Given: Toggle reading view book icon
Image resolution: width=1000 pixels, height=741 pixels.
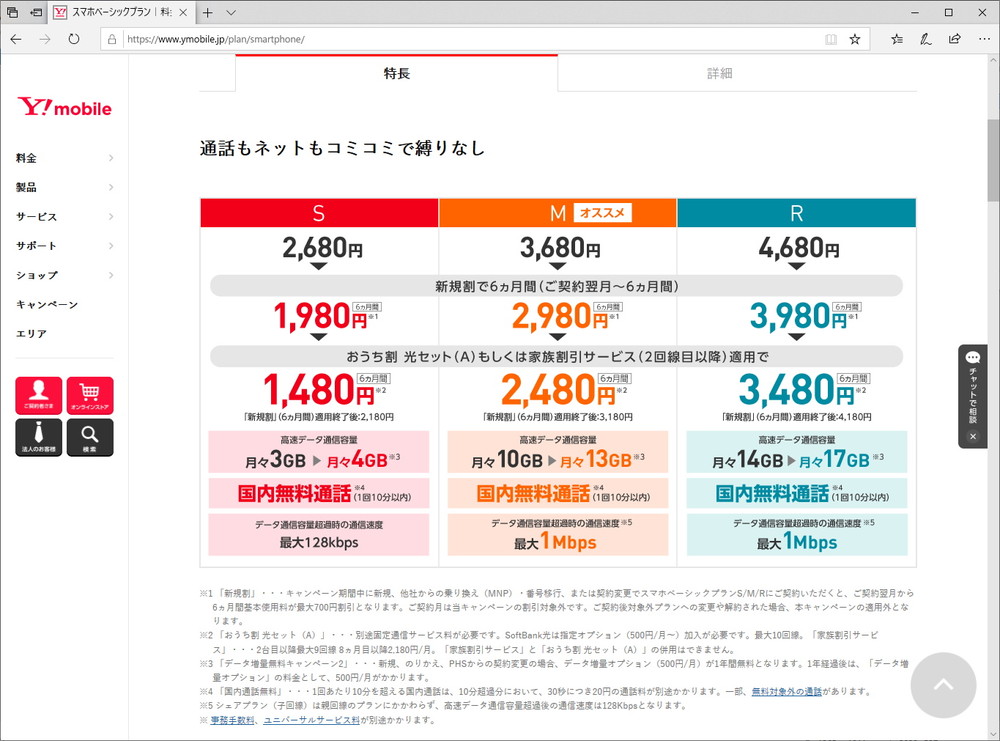Looking at the screenshot, I should coord(830,40).
